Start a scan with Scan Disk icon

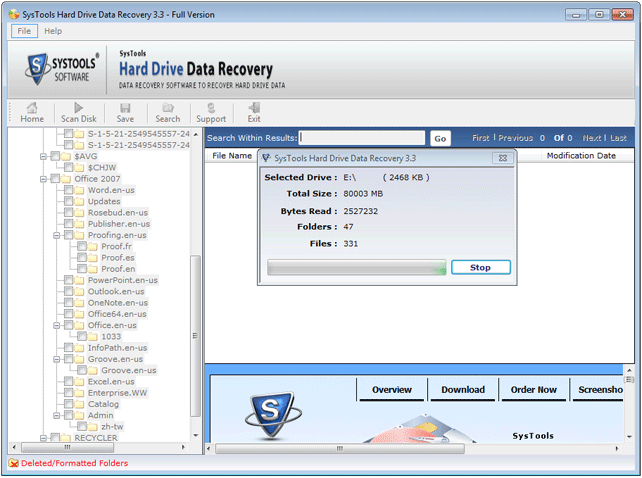click(x=78, y=108)
